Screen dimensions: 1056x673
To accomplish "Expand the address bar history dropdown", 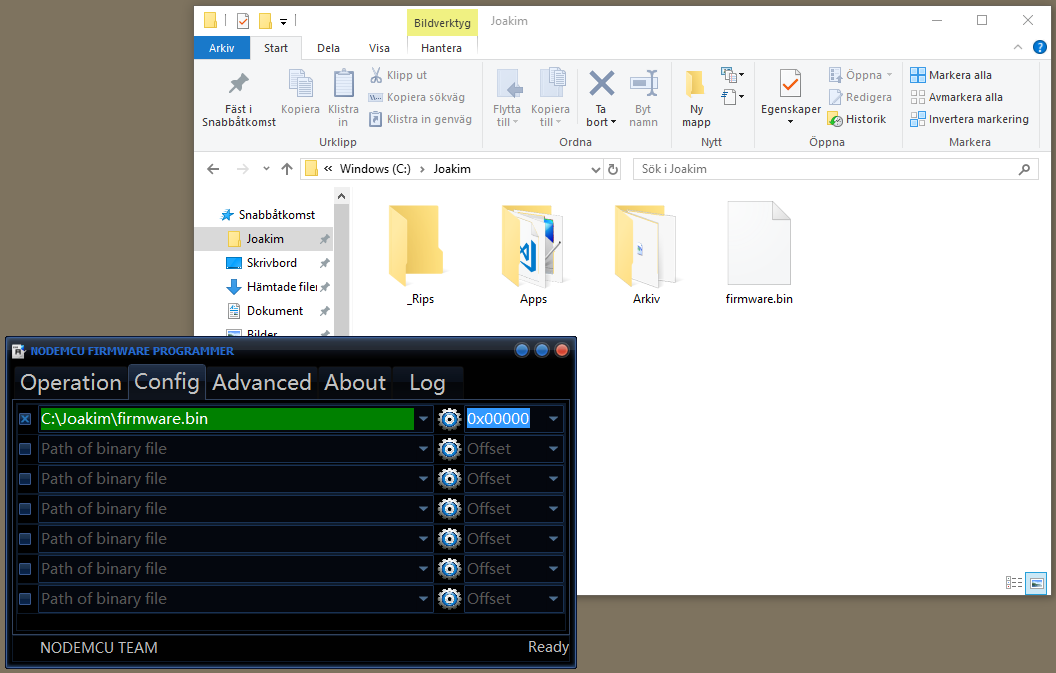I will tap(596, 169).
